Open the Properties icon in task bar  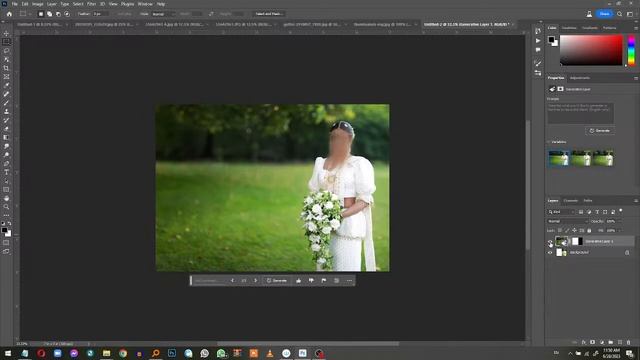[336, 280]
